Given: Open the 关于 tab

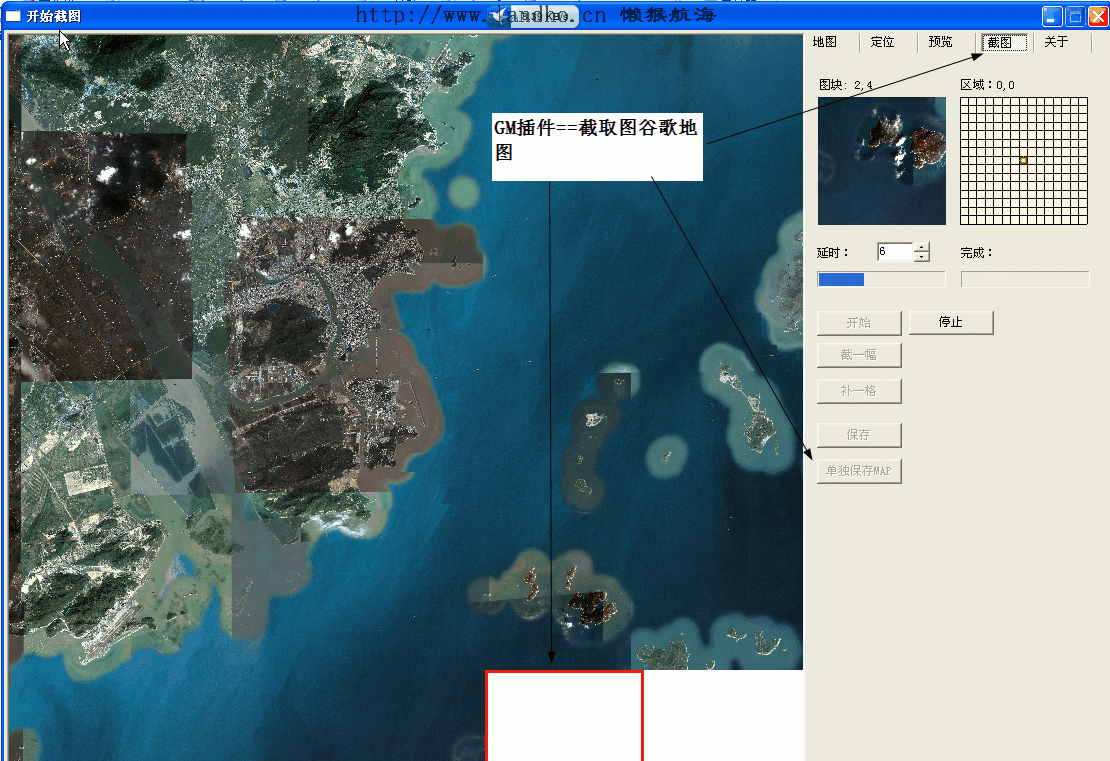Looking at the screenshot, I should coord(1056,42).
